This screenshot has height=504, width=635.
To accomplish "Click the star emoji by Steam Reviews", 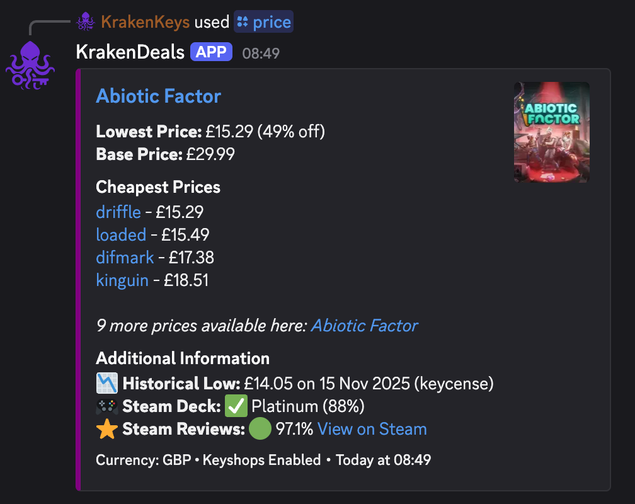I will coord(107,429).
